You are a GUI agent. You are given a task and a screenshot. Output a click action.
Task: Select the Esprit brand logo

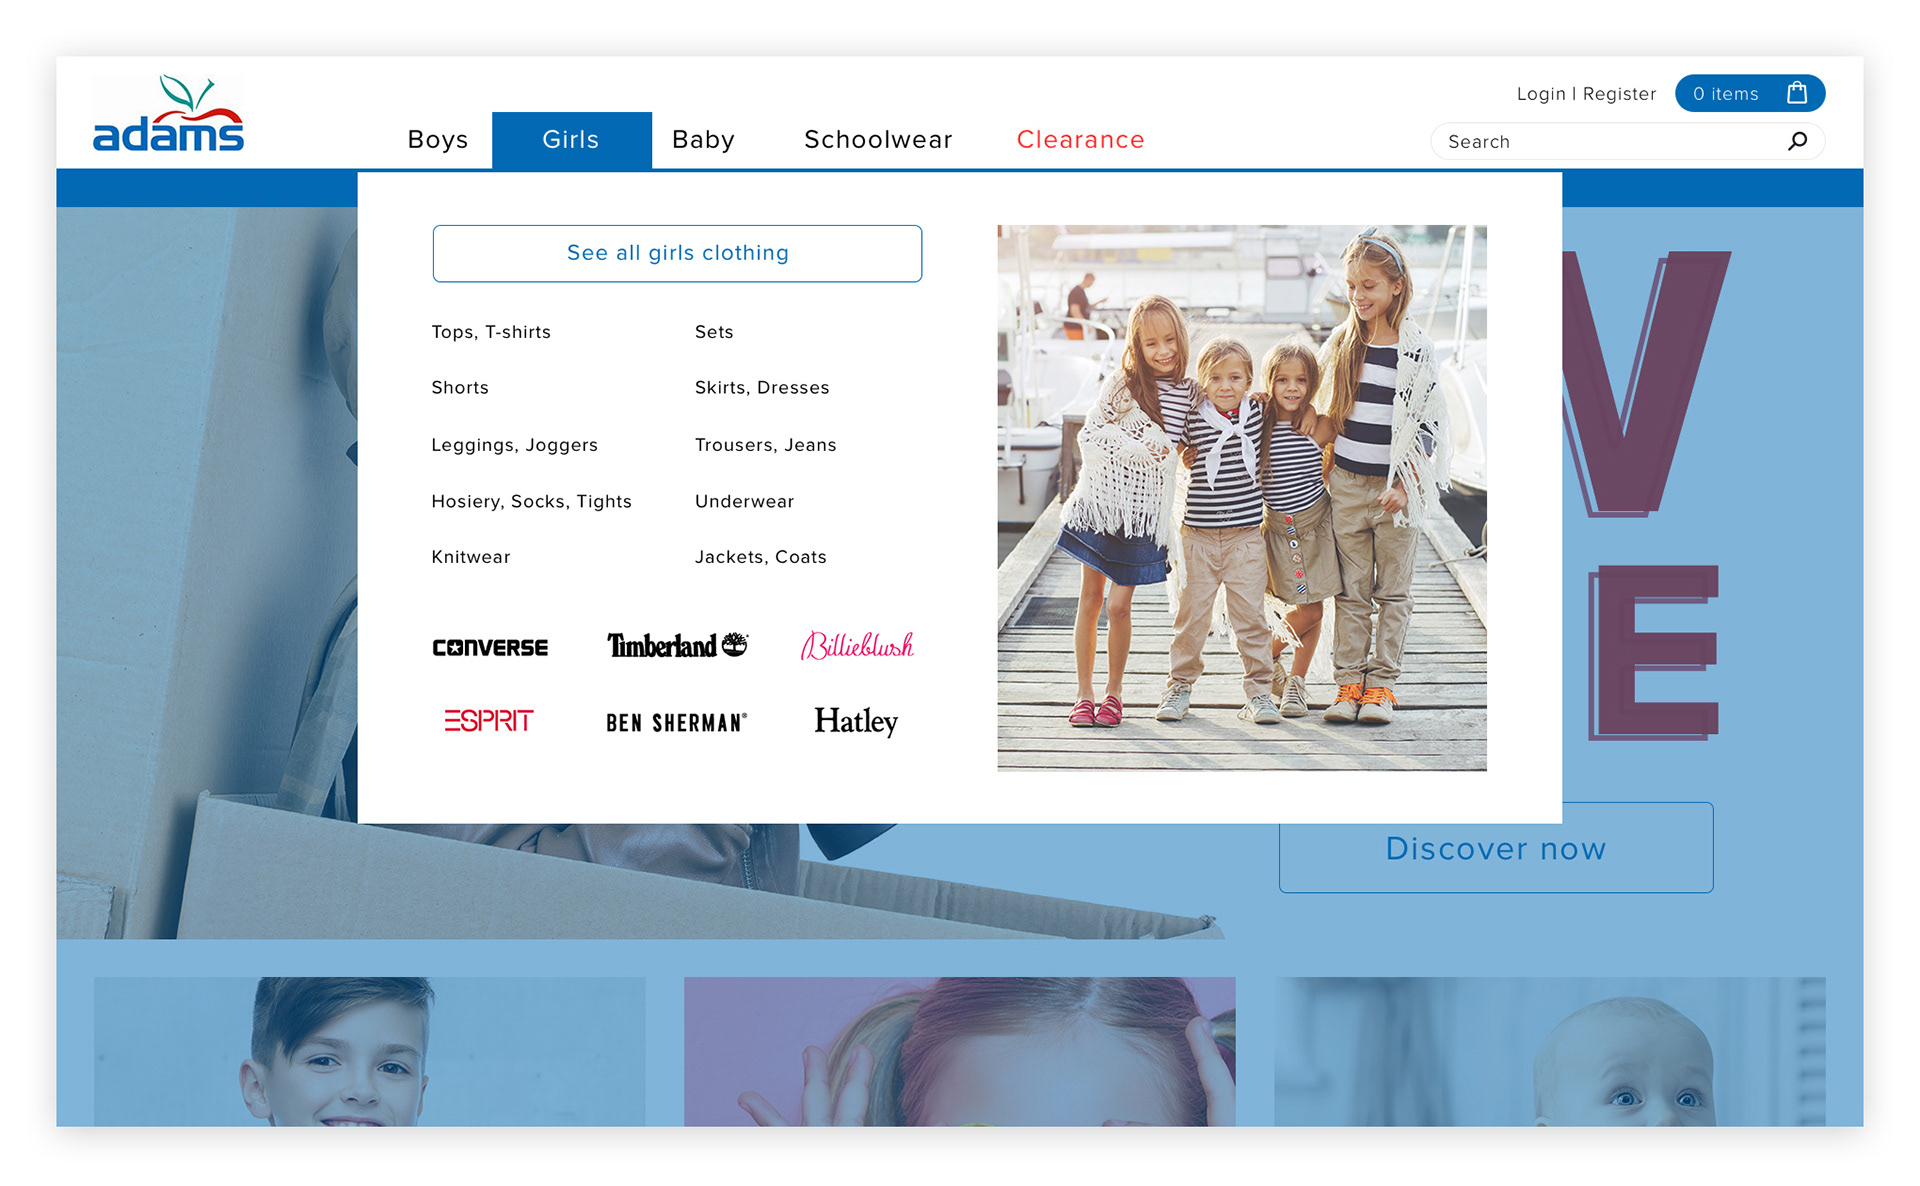pos(489,721)
